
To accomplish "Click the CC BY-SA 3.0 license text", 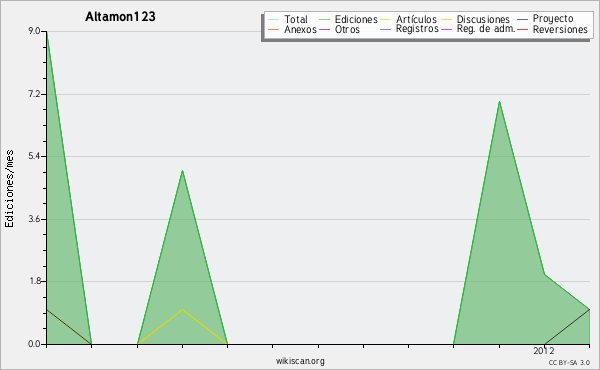I will [569, 362].
